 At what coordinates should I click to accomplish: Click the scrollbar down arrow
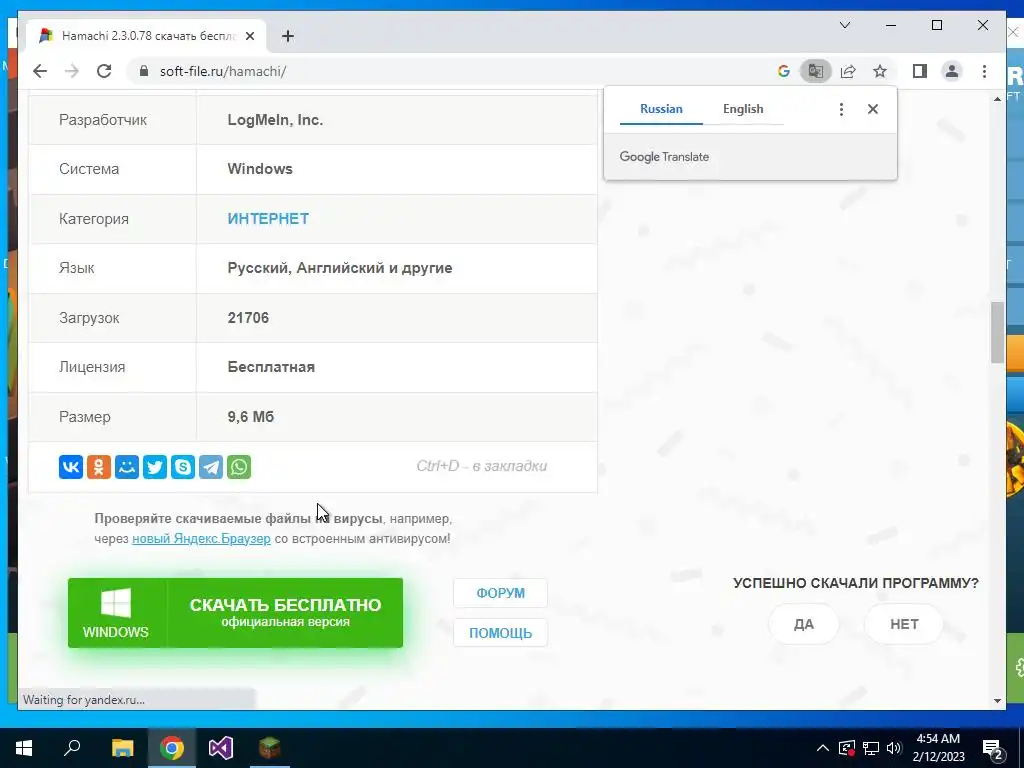click(997, 701)
